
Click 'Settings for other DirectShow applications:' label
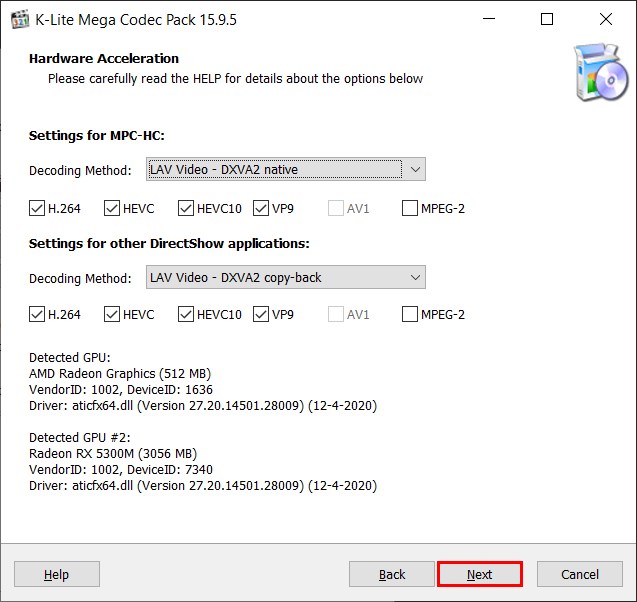[169, 244]
